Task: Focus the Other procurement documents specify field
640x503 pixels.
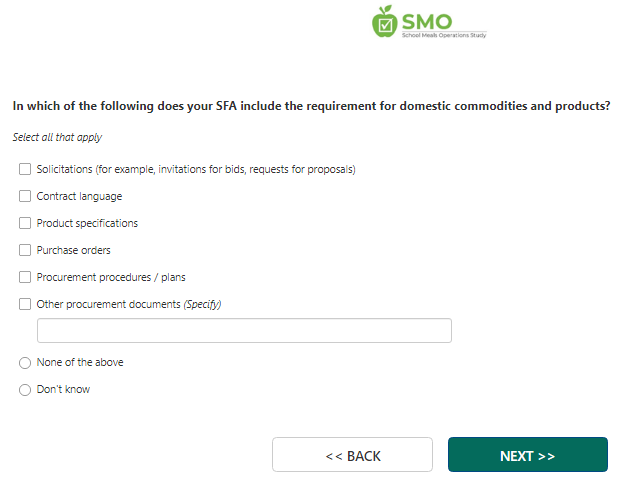Action: (244, 331)
